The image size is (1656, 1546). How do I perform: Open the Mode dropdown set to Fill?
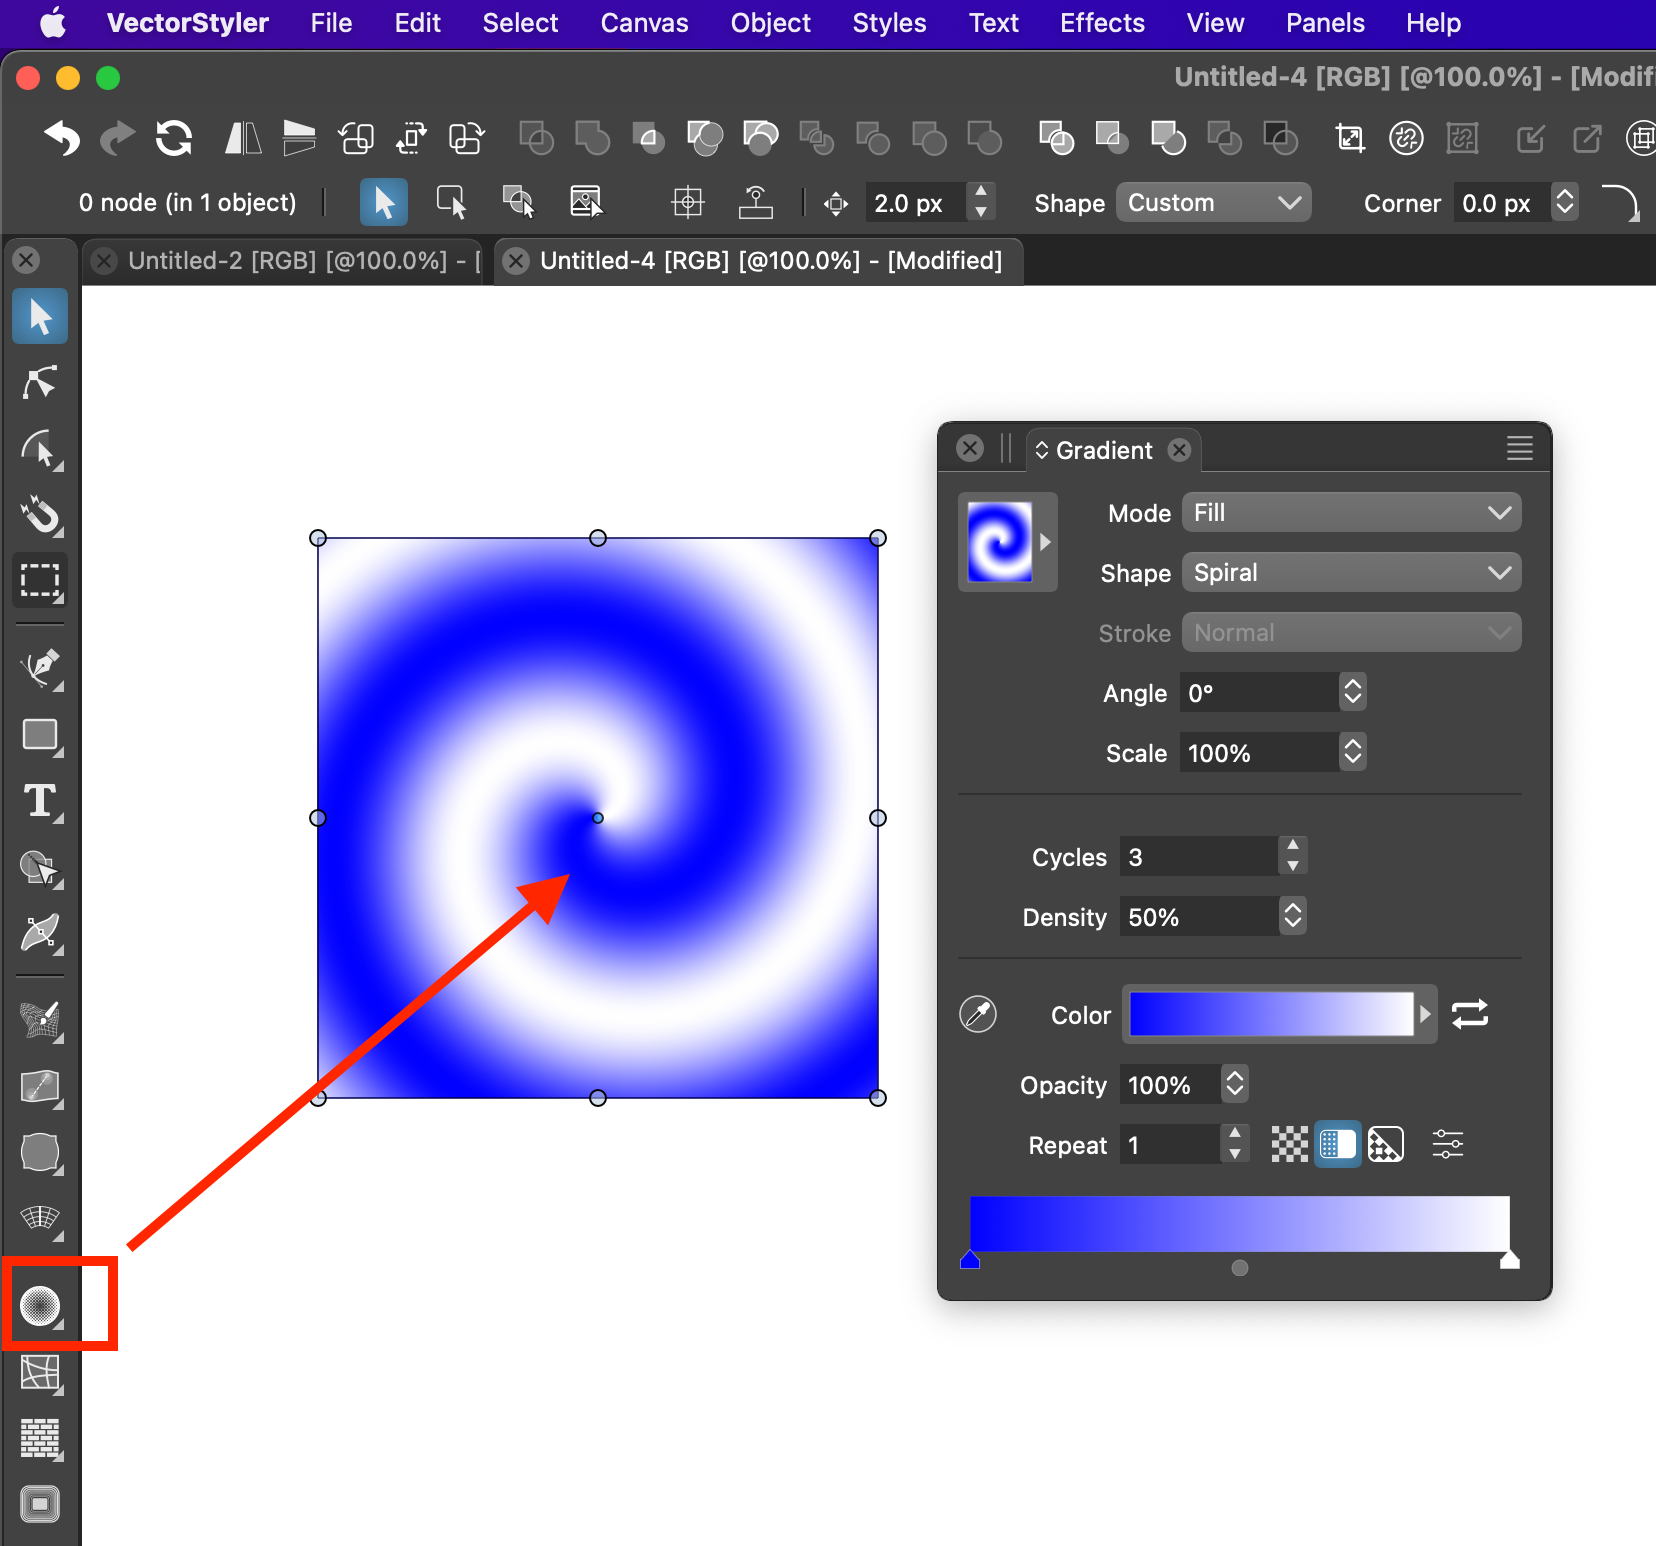click(1350, 513)
